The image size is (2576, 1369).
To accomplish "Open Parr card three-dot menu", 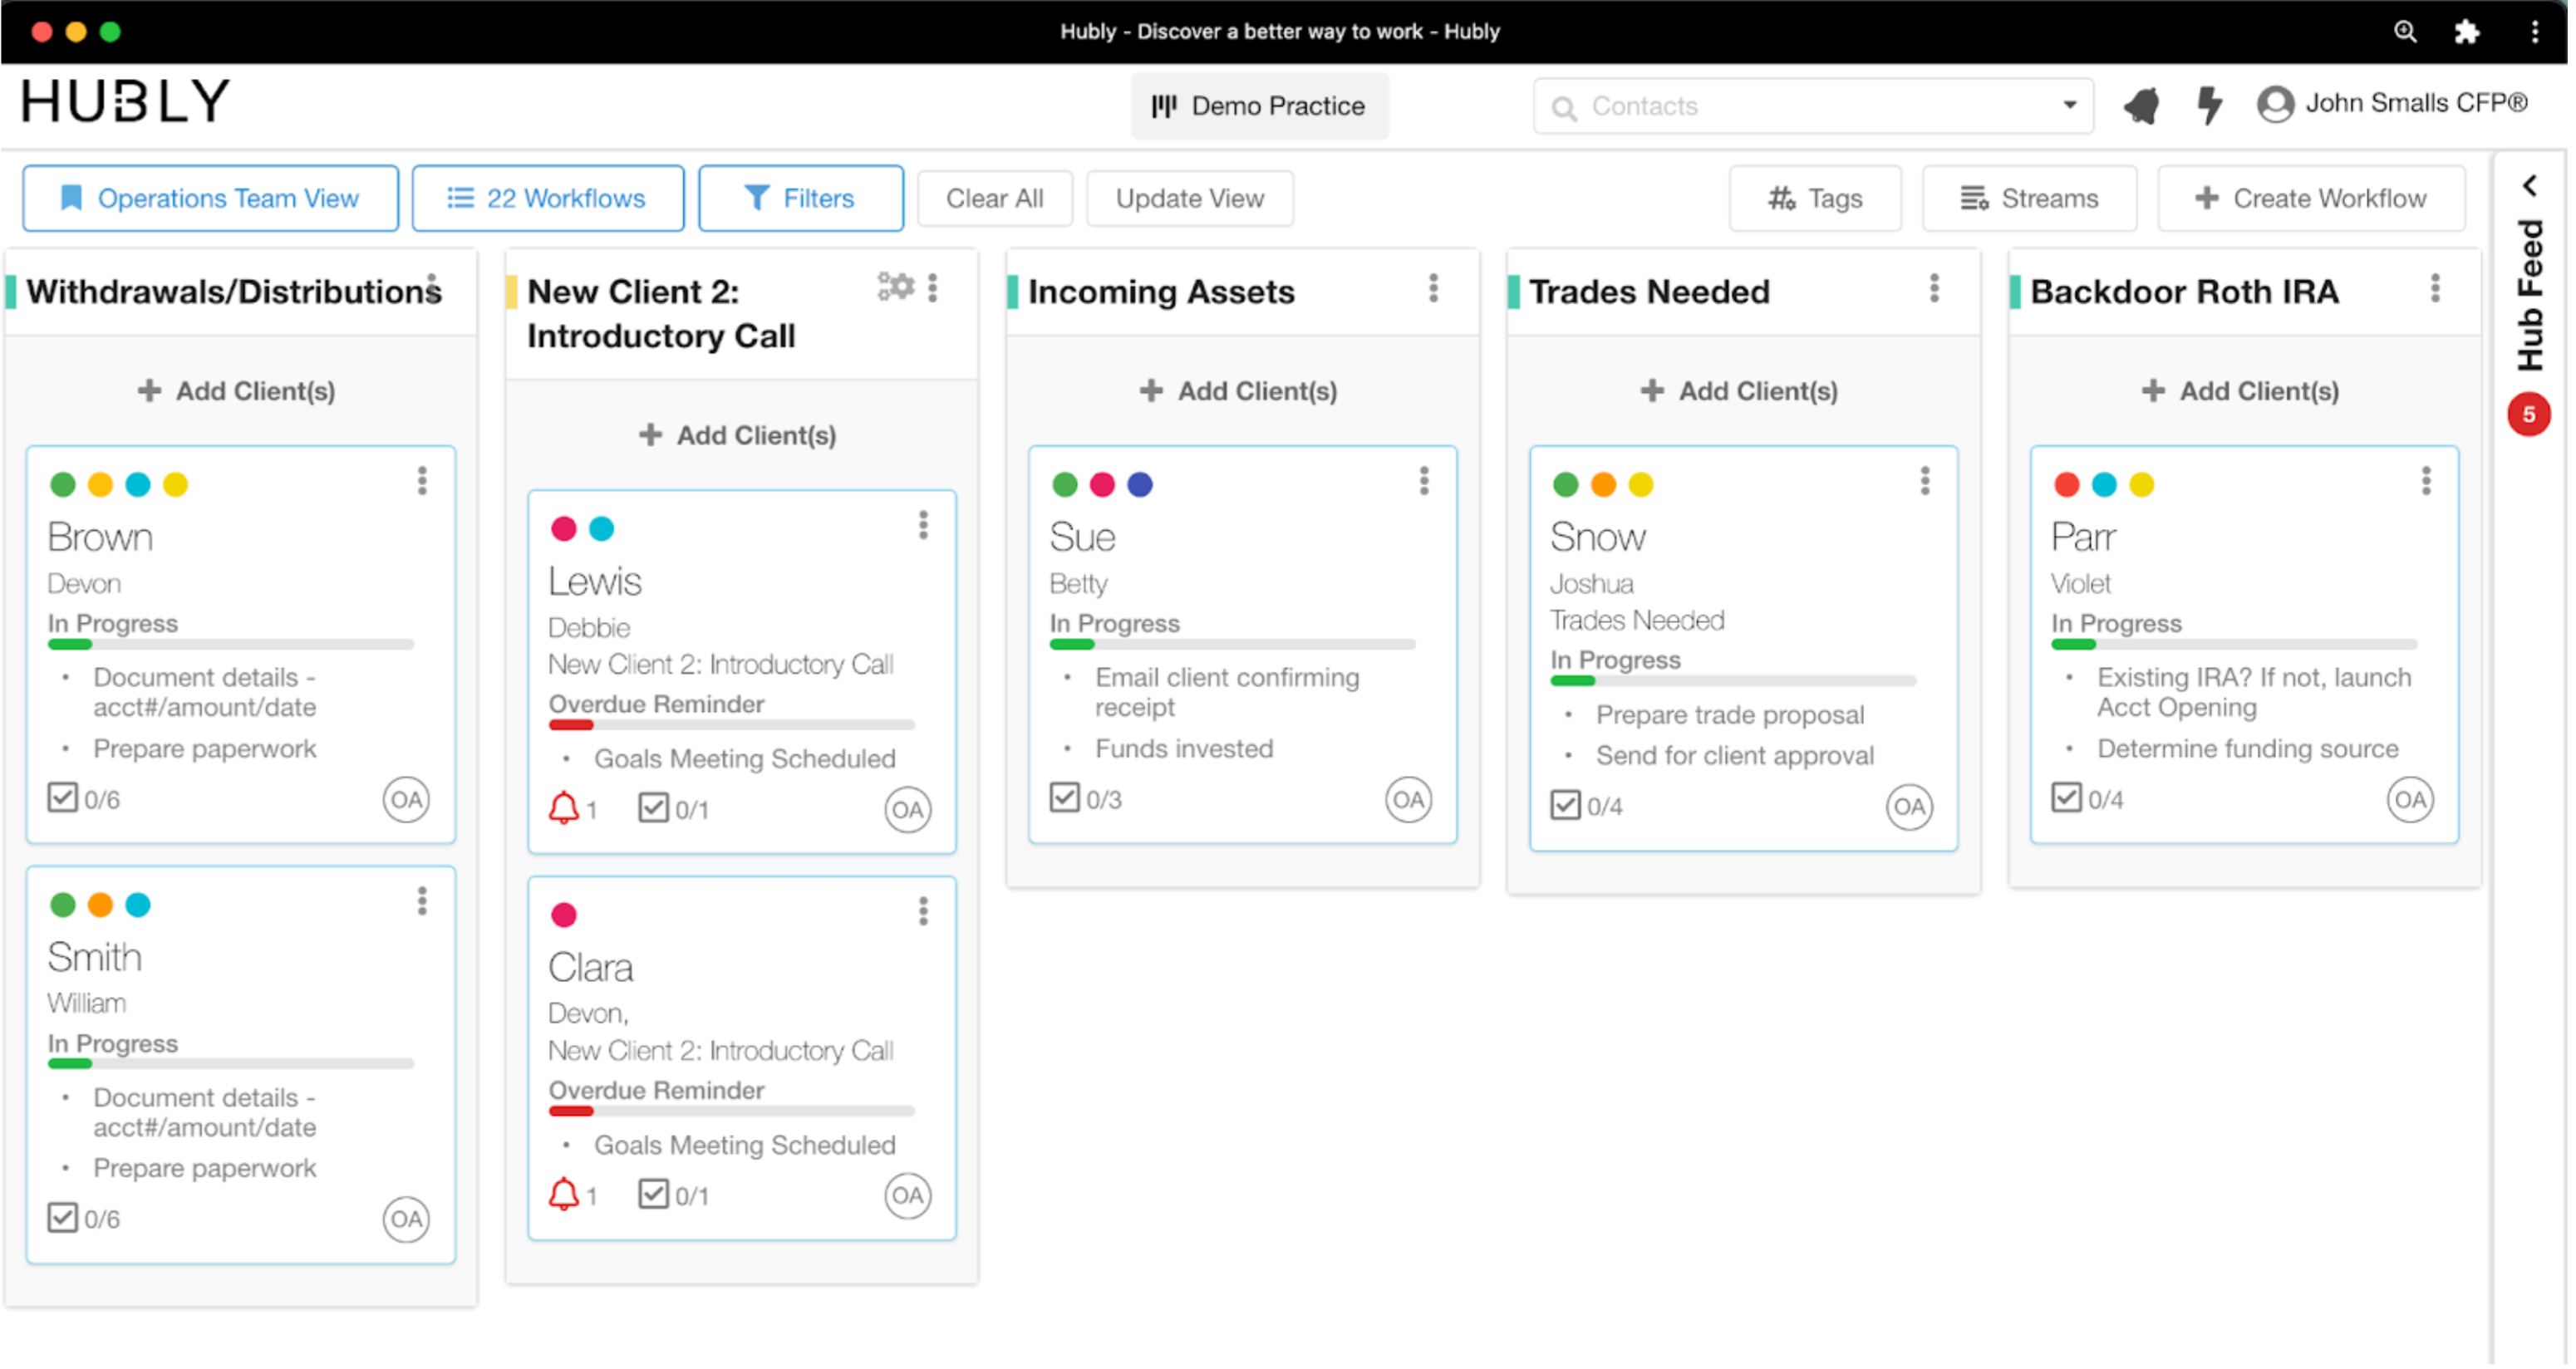I will coord(2426,481).
